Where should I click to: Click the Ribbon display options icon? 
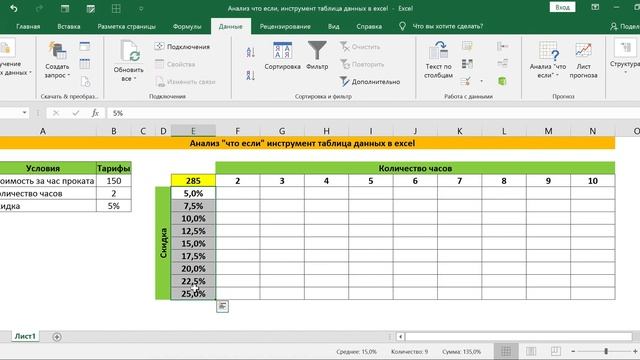point(595,7)
